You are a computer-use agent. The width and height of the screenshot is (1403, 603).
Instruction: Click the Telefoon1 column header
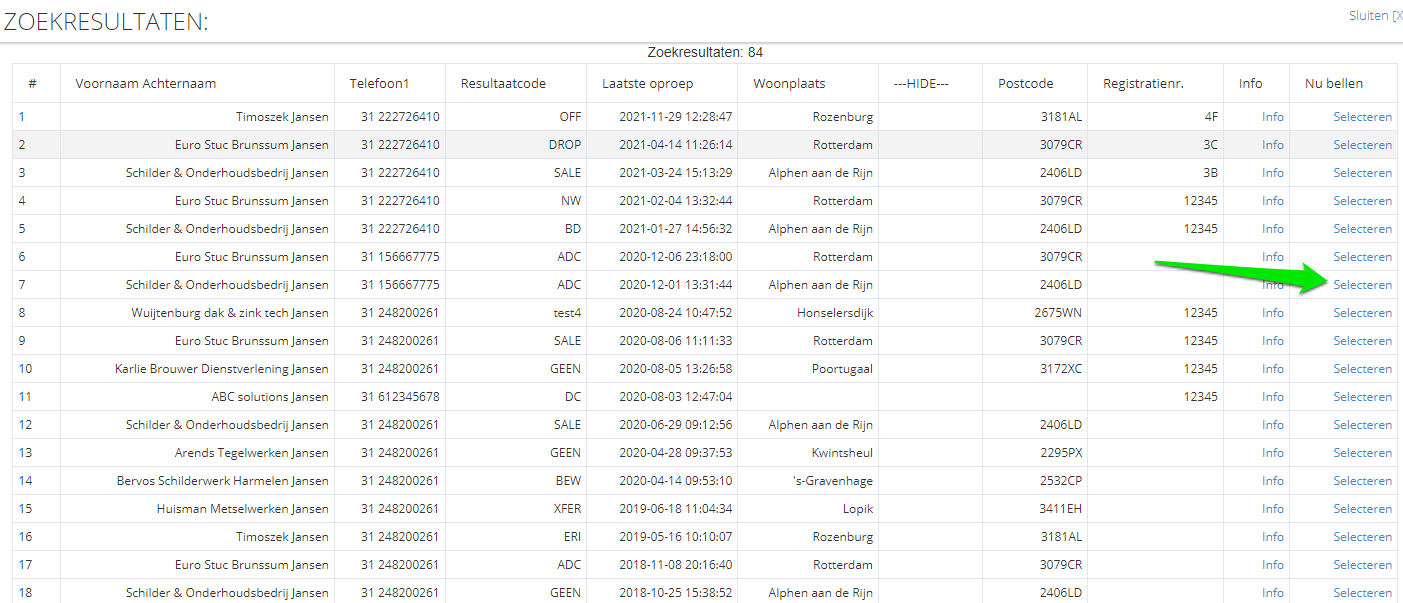coord(379,84)
